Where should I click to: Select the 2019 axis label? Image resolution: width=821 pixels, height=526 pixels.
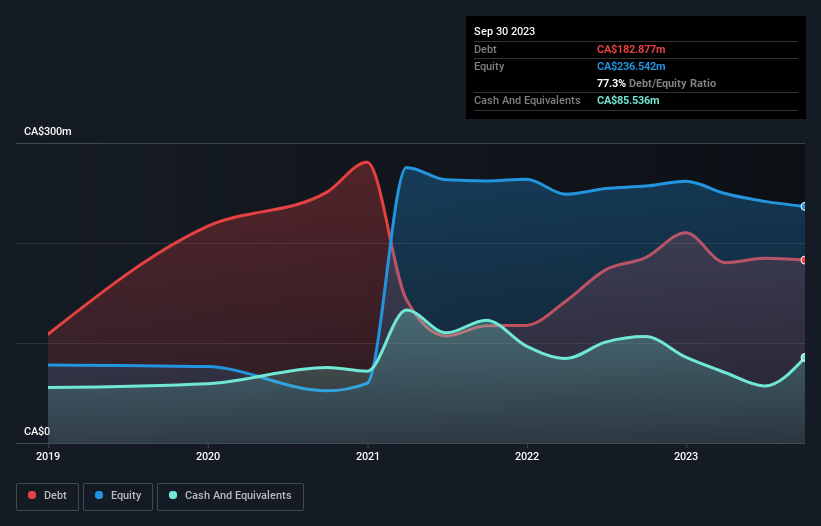tap(48, 456)
